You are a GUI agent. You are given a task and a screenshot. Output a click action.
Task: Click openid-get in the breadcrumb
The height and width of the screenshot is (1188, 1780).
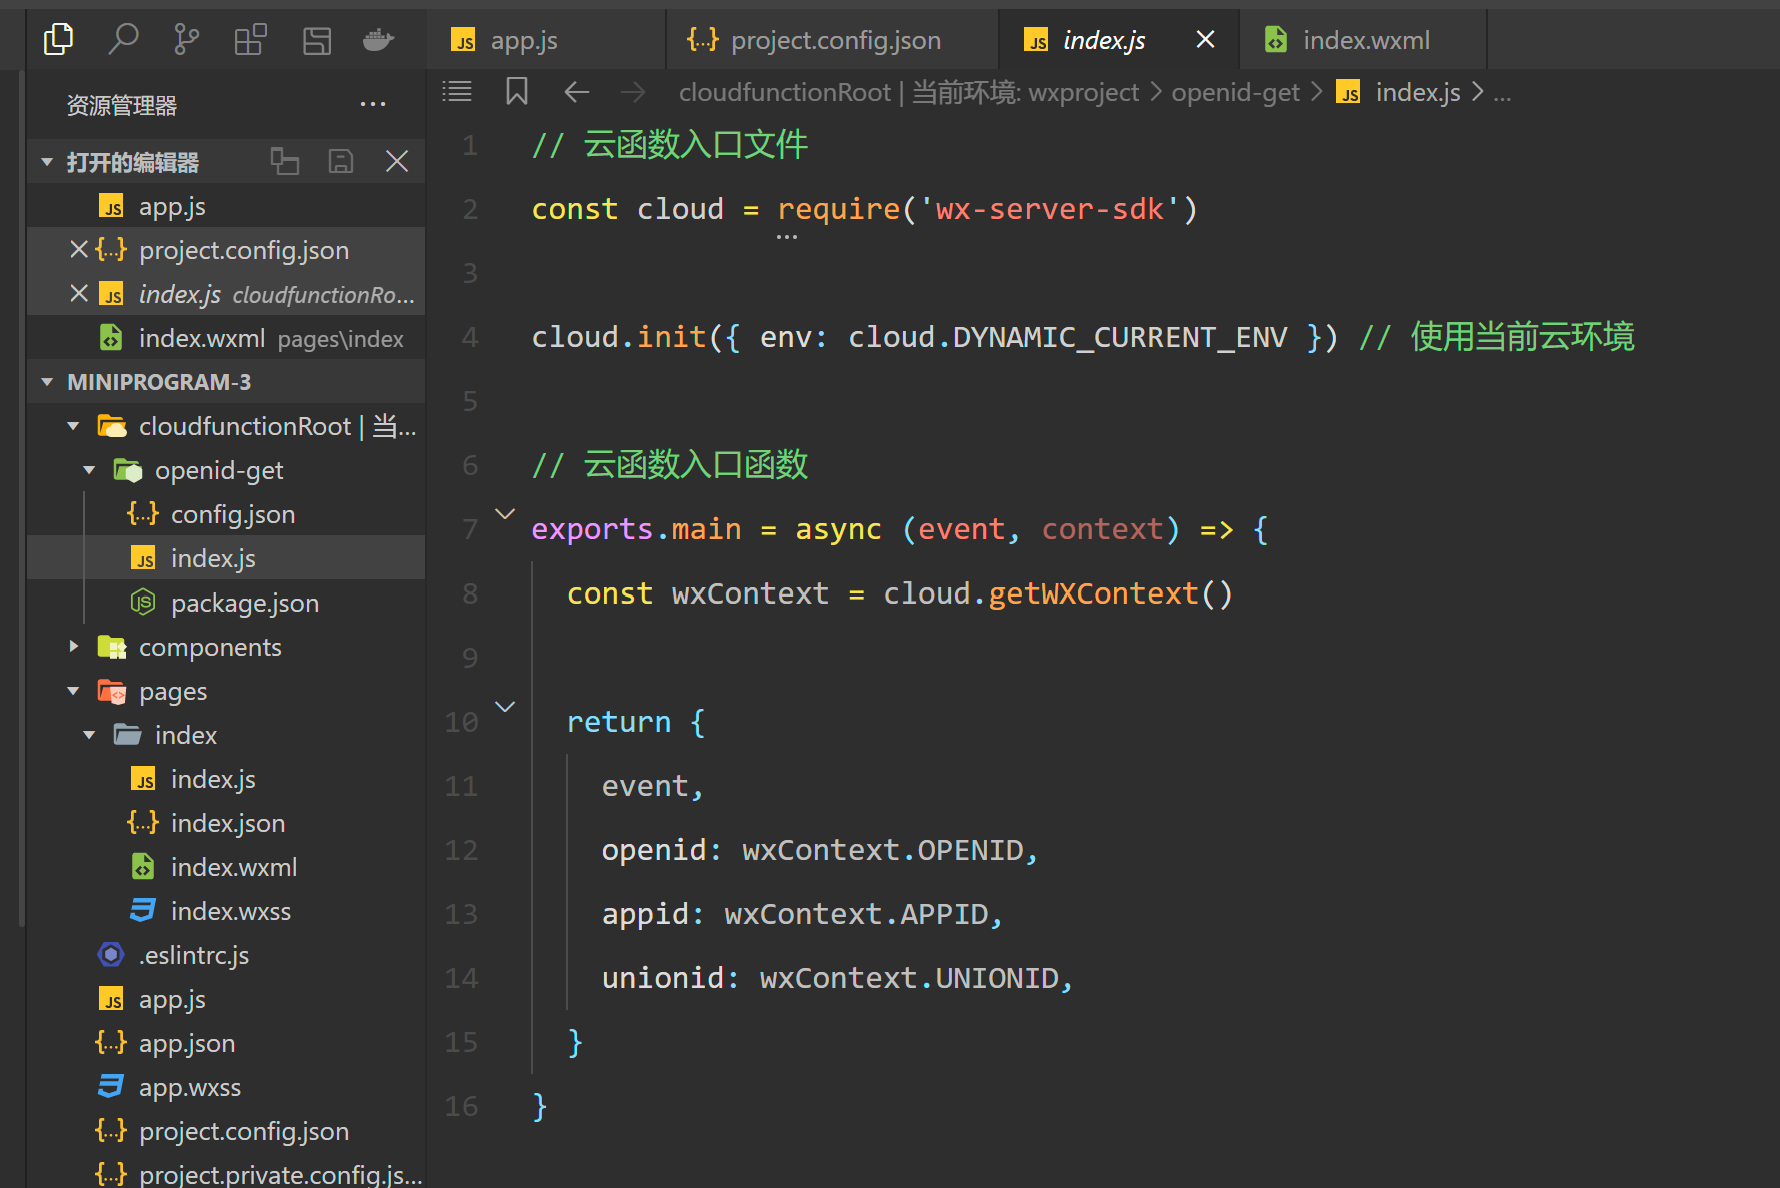coord(1236,91)
